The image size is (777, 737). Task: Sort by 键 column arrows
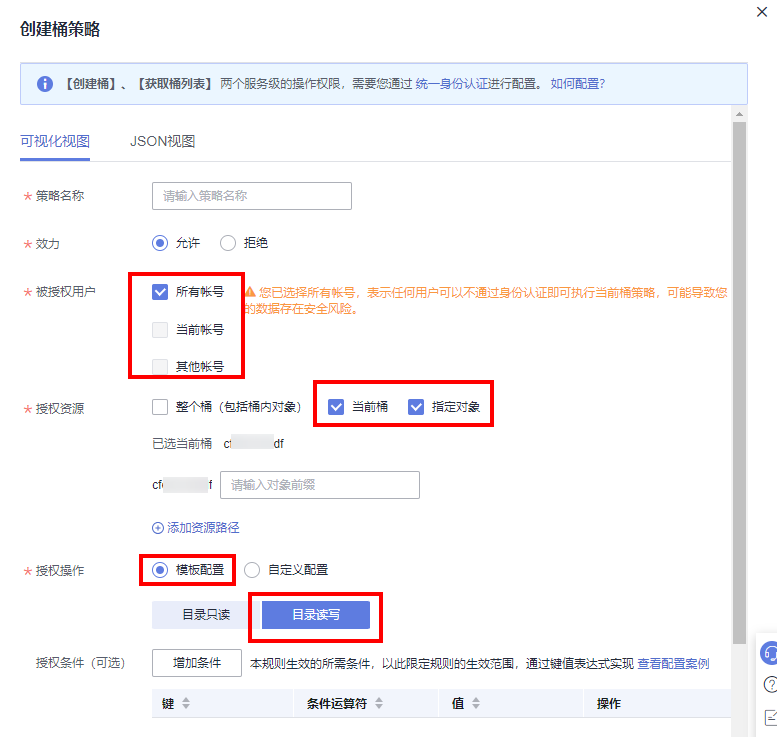[x=186, y=703]
